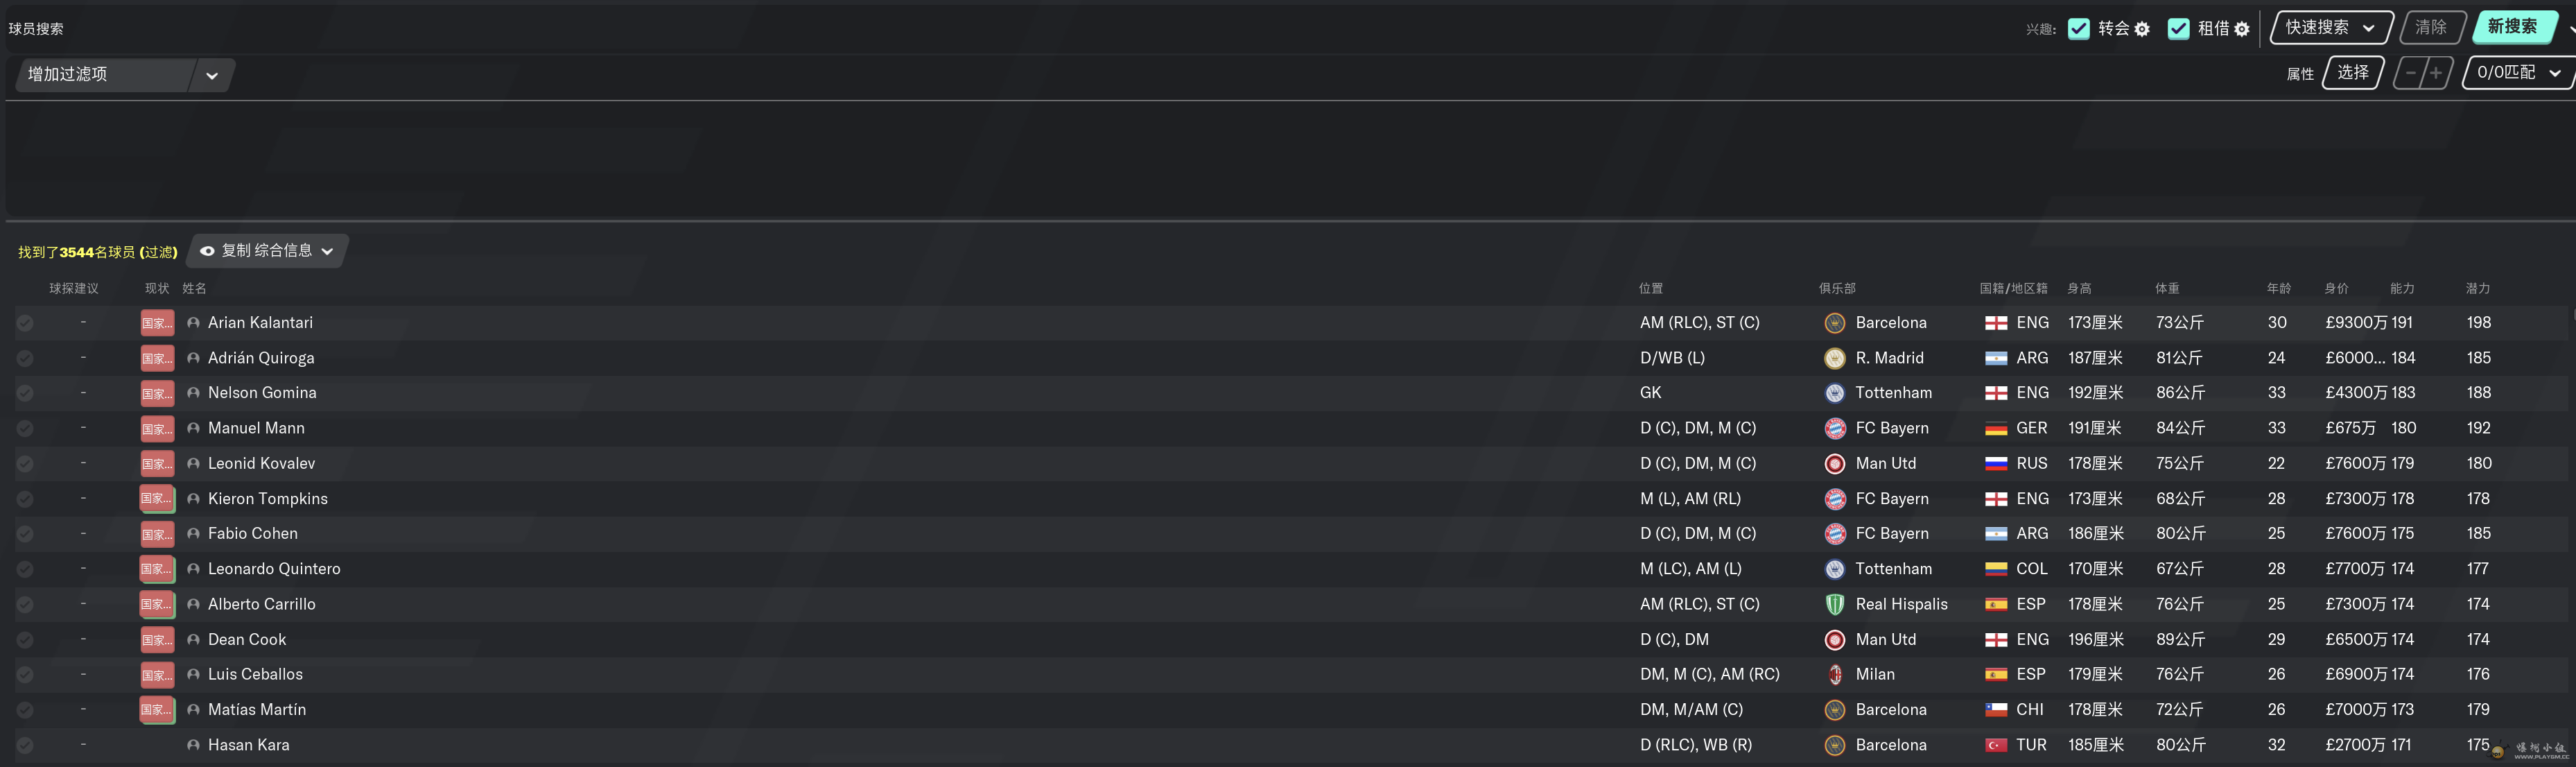The width and height of the screenshot is (2576, 767).
Task: Click Barcelona club badge for Arian Kalantari
Action: click(x=1834, y=323)
